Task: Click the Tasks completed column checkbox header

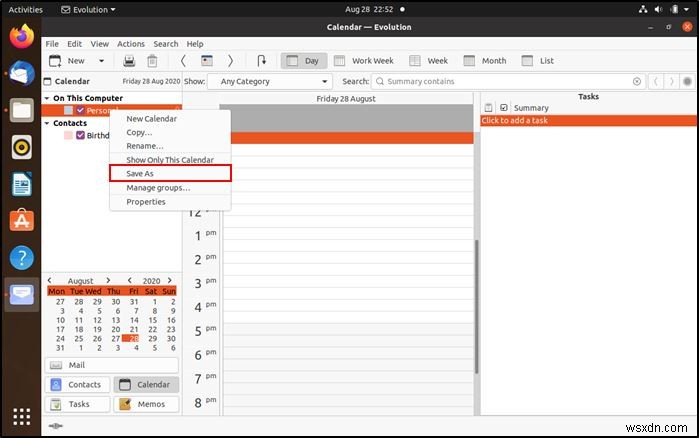Action: point(504,107)
